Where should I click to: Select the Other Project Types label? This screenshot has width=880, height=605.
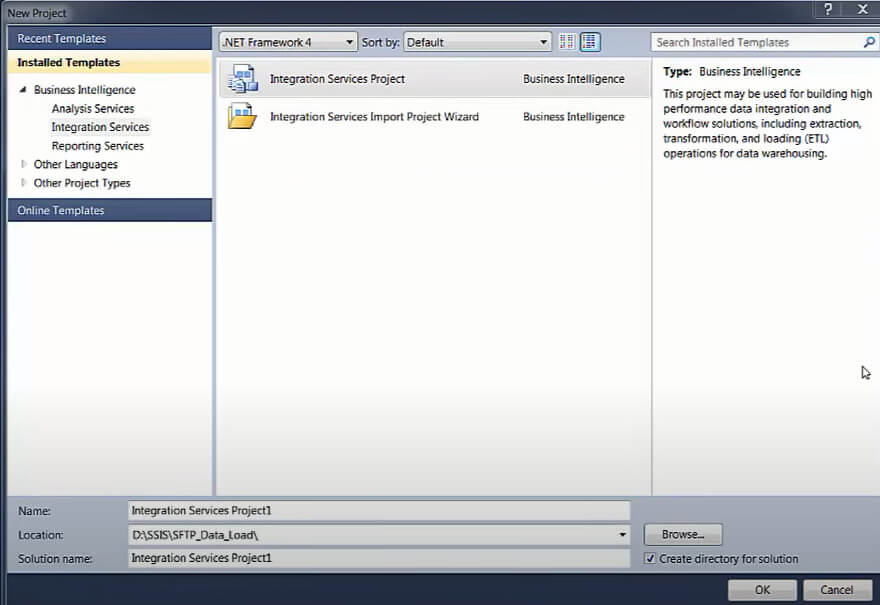(x=82, y=183)
